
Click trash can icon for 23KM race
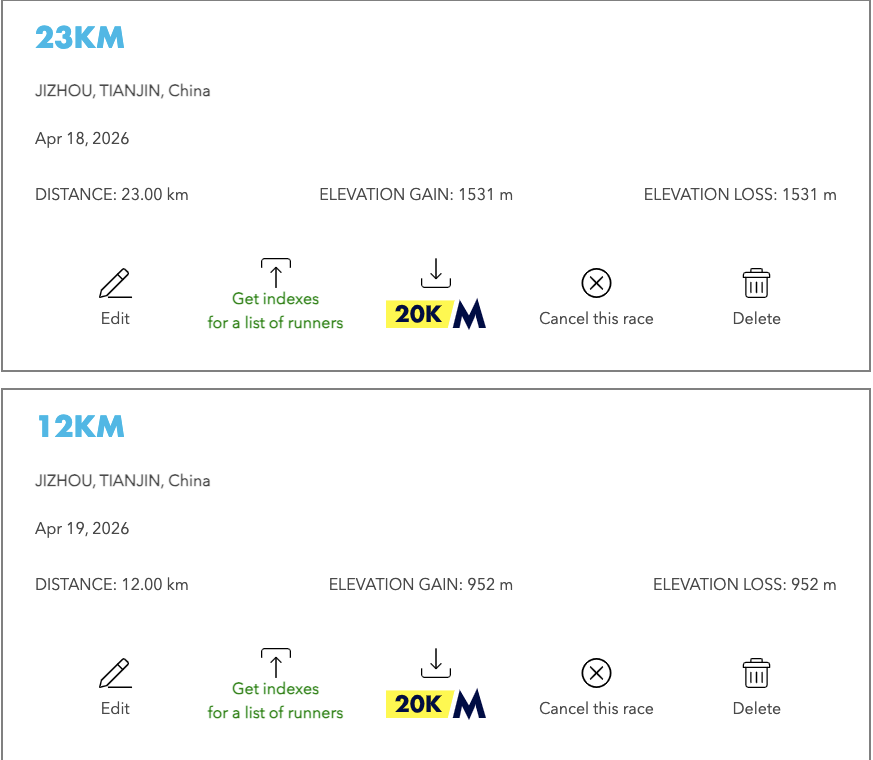[x=756, y=284]
